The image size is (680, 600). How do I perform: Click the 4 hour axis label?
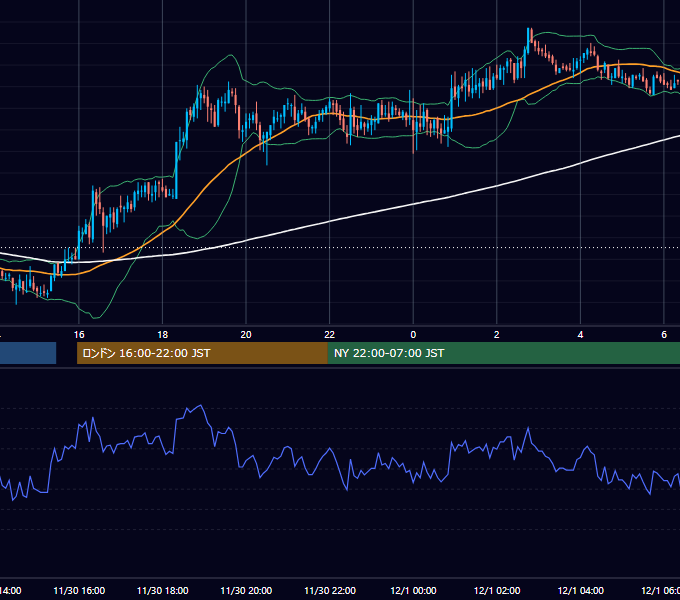580,335
